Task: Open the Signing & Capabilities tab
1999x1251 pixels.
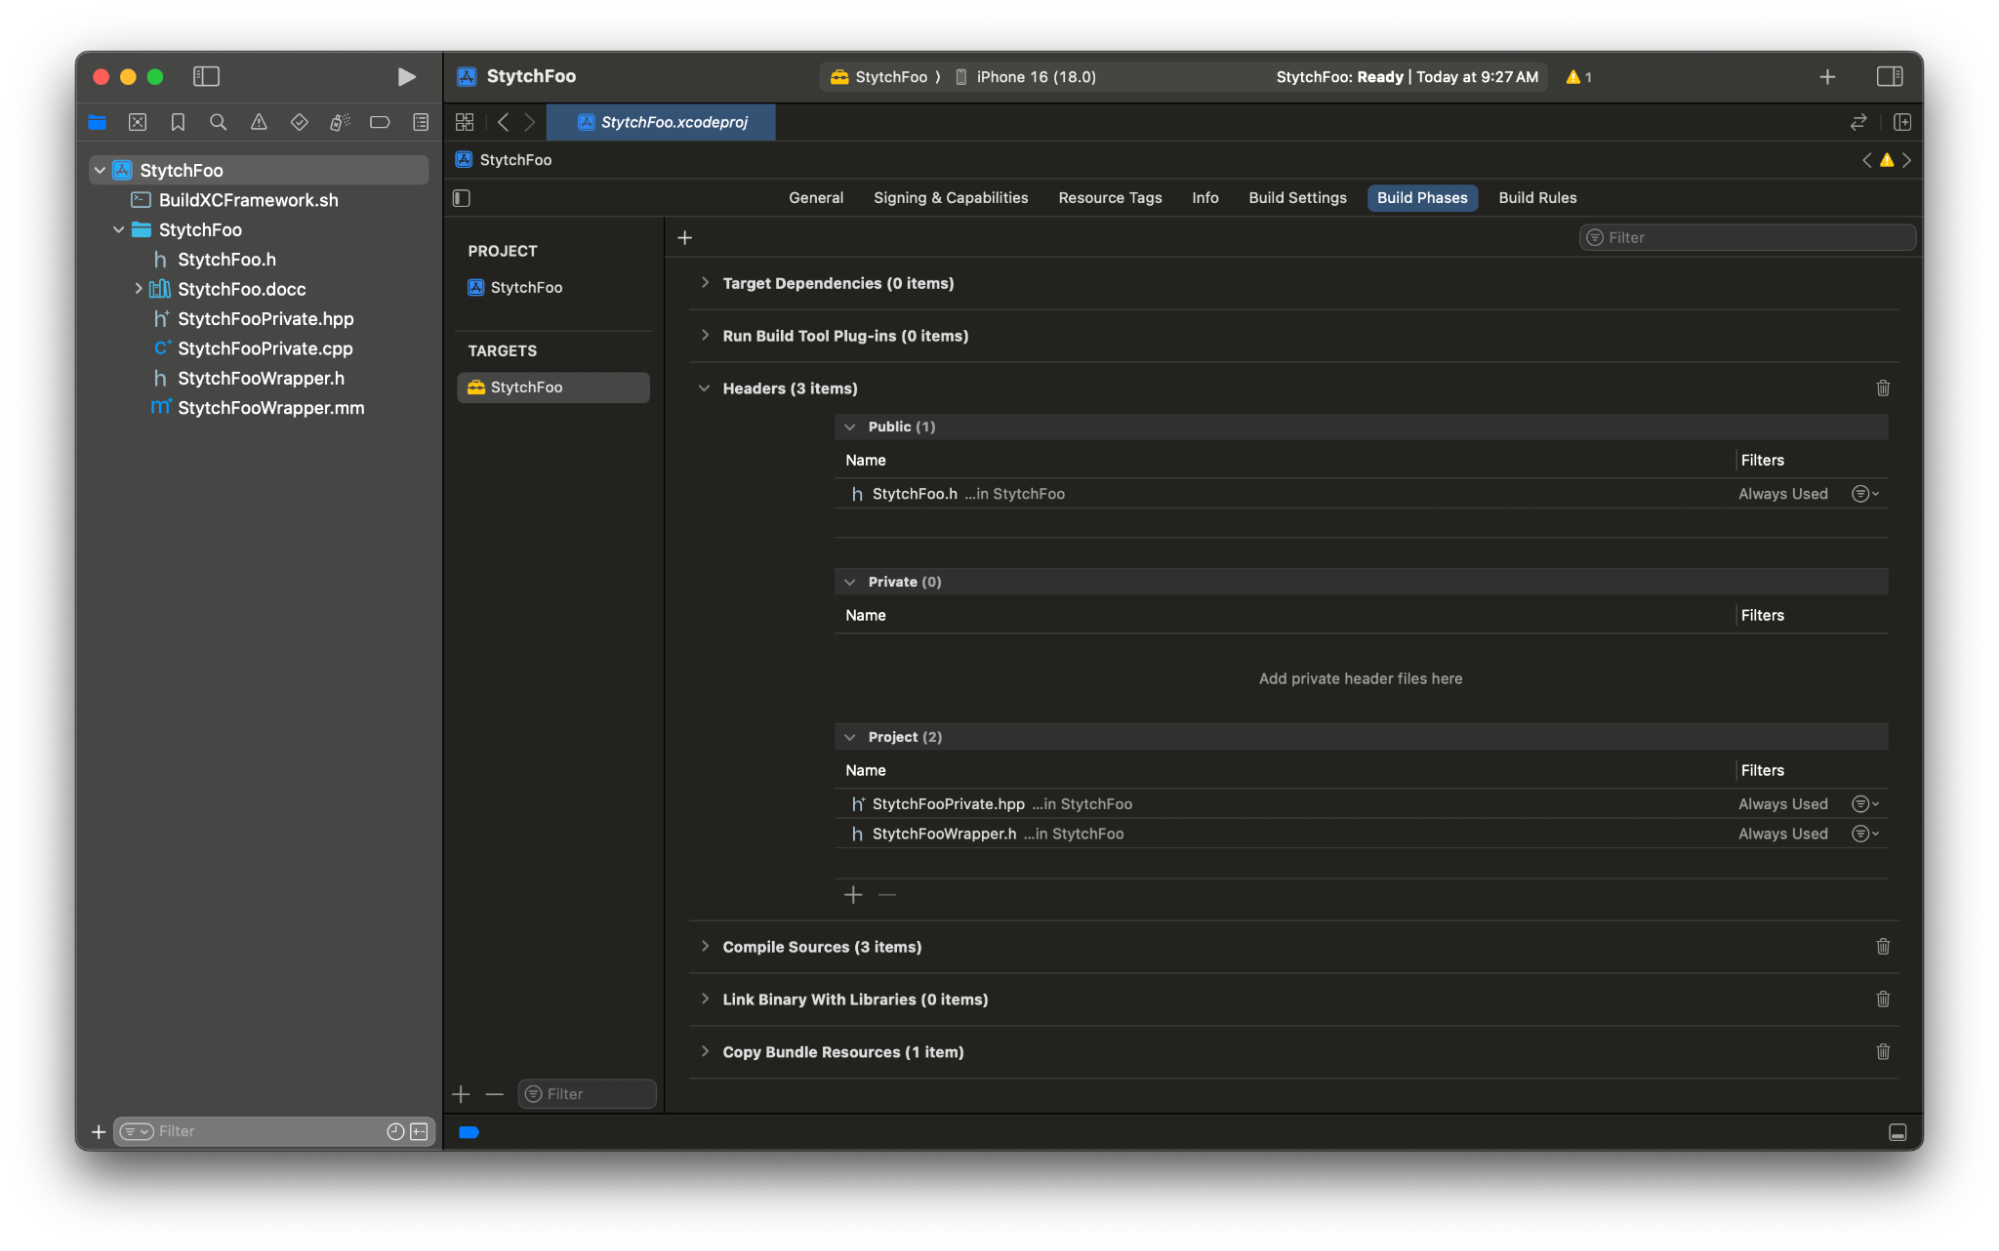Action: [950, 198]
